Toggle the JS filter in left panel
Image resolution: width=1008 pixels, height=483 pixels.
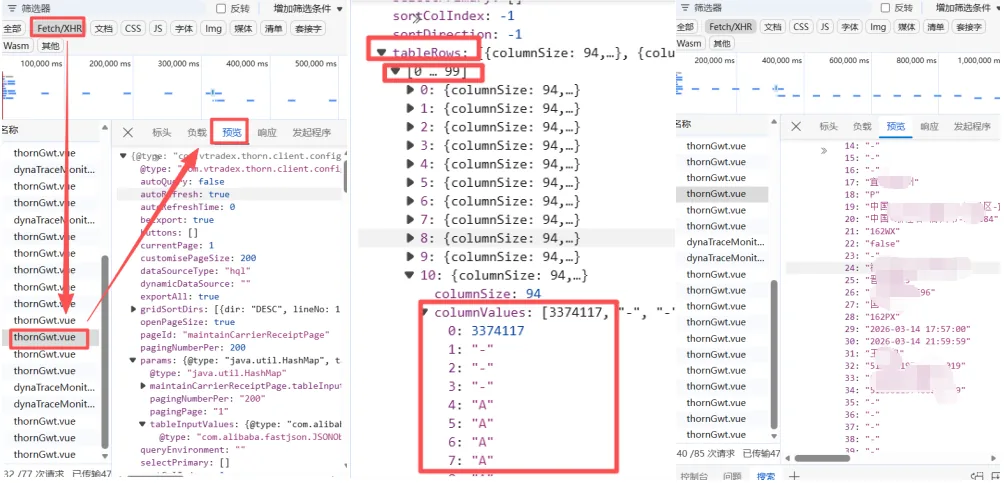[158, 28]
